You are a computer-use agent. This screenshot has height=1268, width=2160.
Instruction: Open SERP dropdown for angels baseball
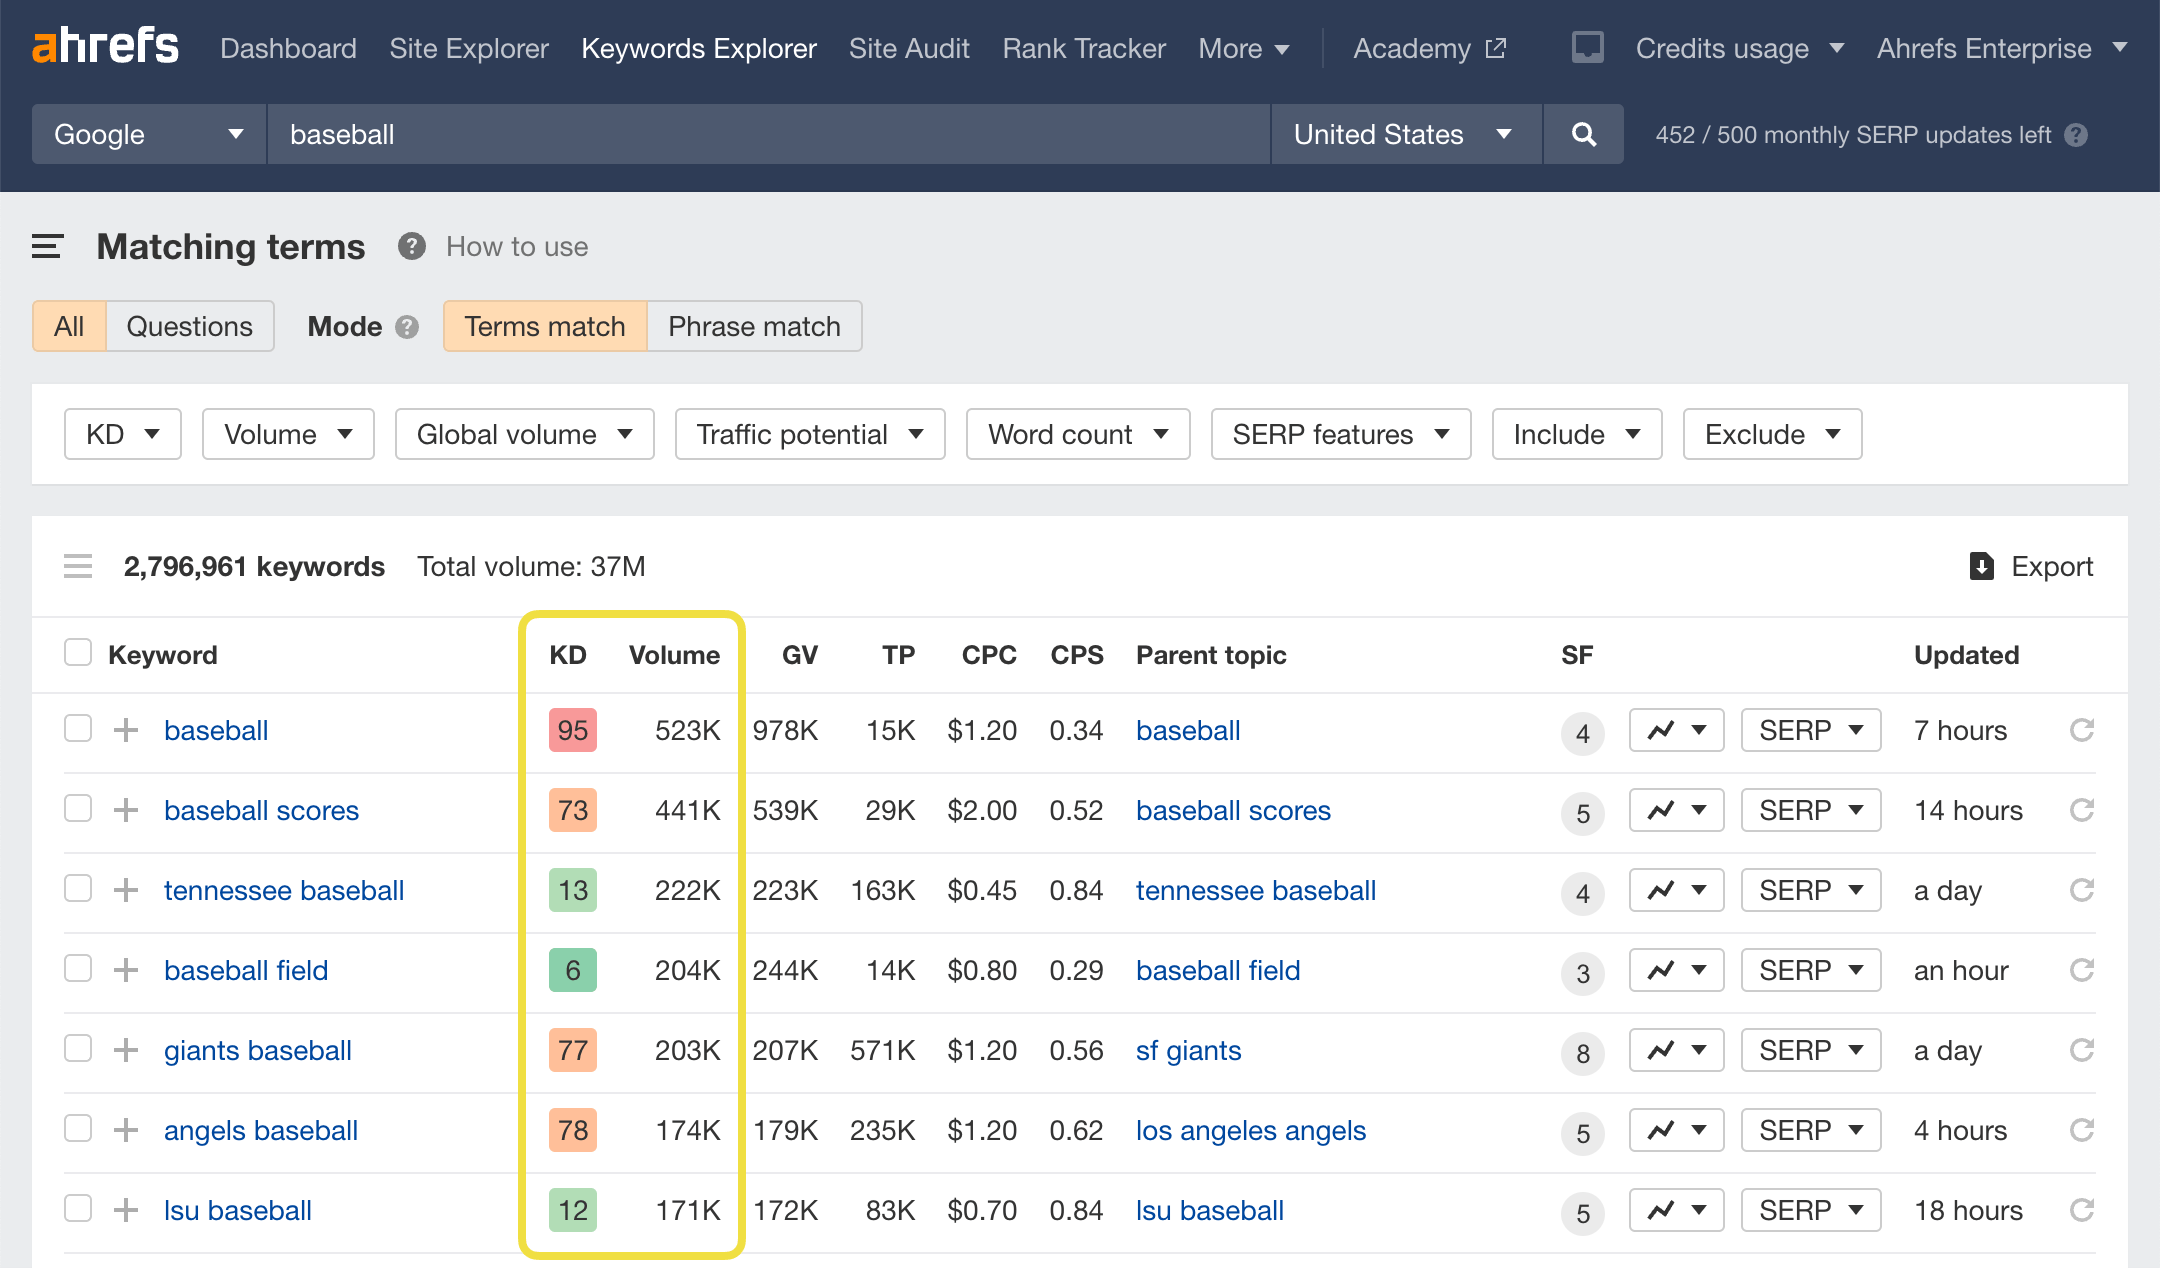[x=1810, y=1130]
